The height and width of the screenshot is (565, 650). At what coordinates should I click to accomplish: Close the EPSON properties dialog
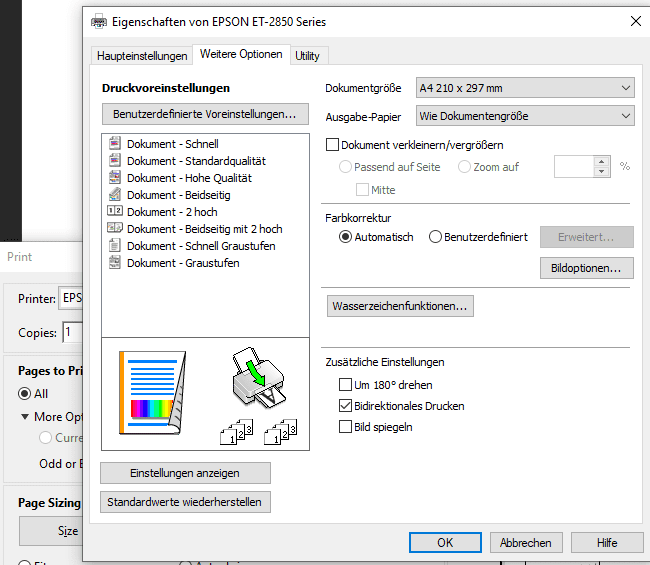coord(635,21)
